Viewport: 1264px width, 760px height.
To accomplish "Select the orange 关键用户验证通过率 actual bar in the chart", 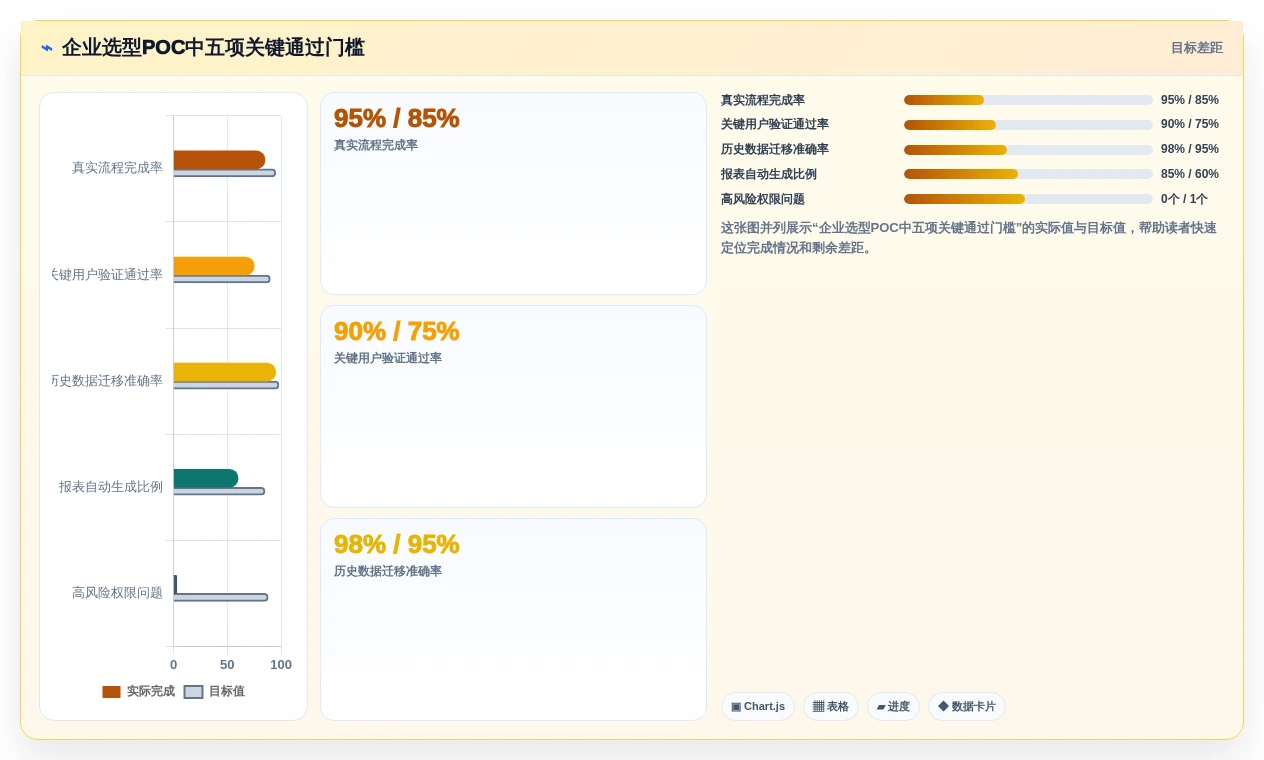I will click(x=214, y=266).
